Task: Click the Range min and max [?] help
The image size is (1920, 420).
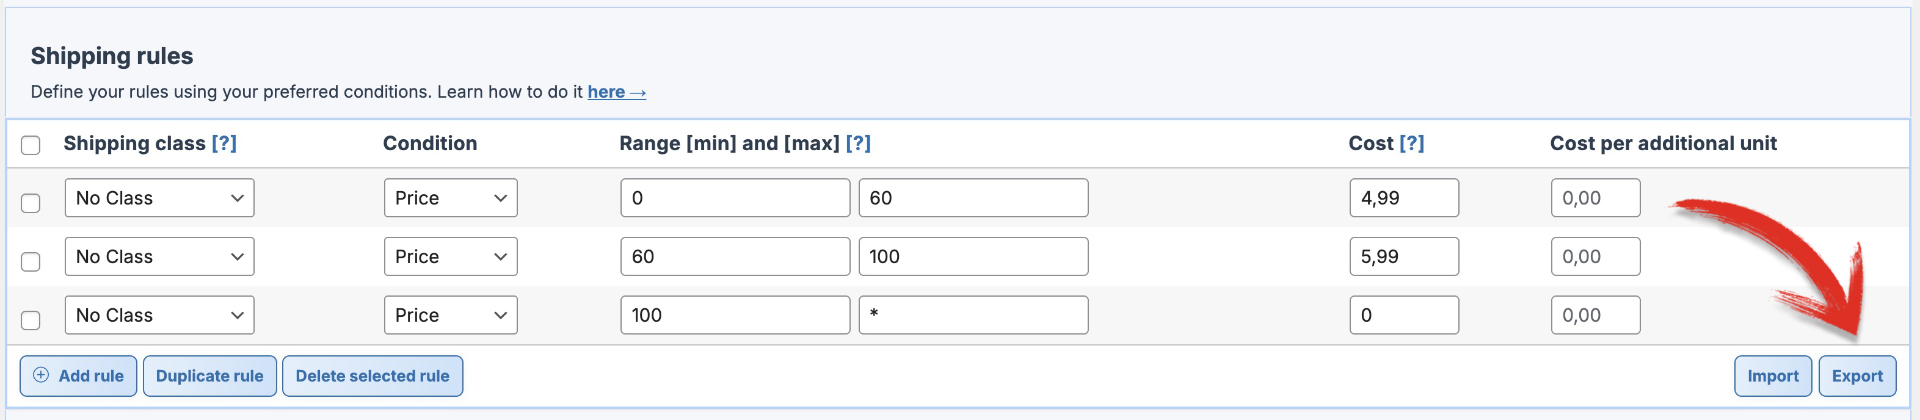Action: (858, 144)
